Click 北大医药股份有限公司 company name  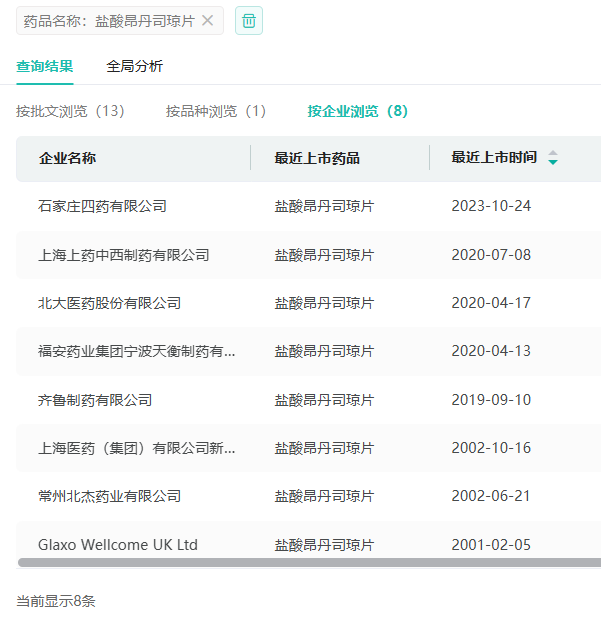tap(110, 303)
